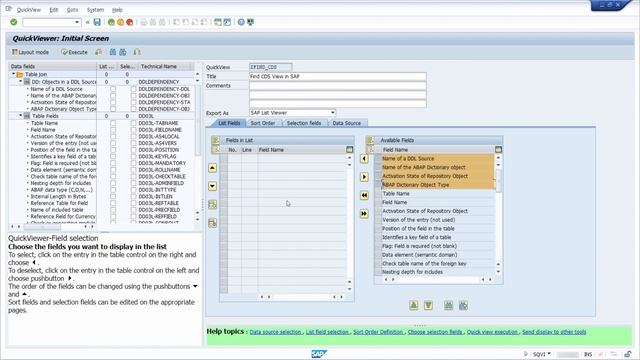Click the Create new session icon

(218, 22)
